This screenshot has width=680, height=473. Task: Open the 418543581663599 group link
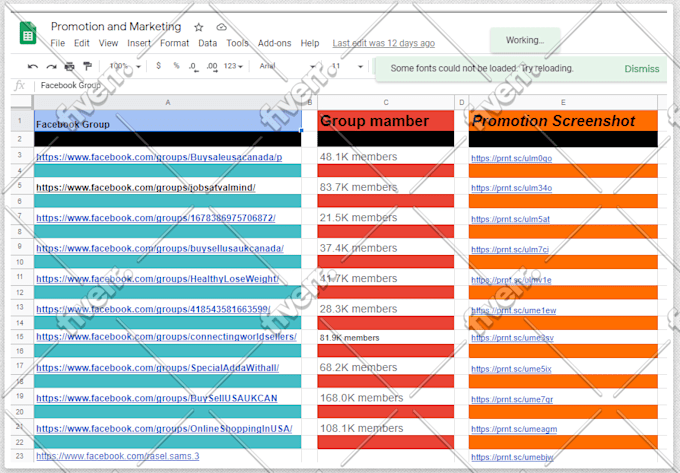[x=154, y=309]
